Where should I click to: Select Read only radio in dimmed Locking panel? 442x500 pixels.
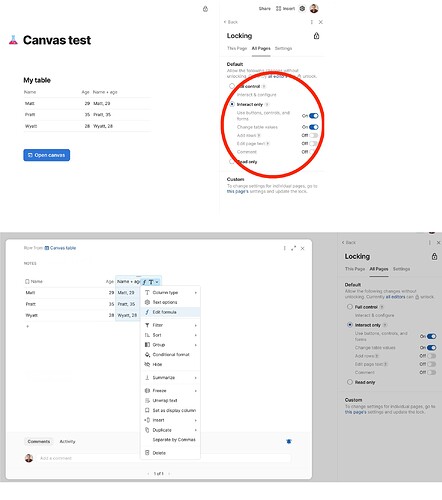coord(350,382)
